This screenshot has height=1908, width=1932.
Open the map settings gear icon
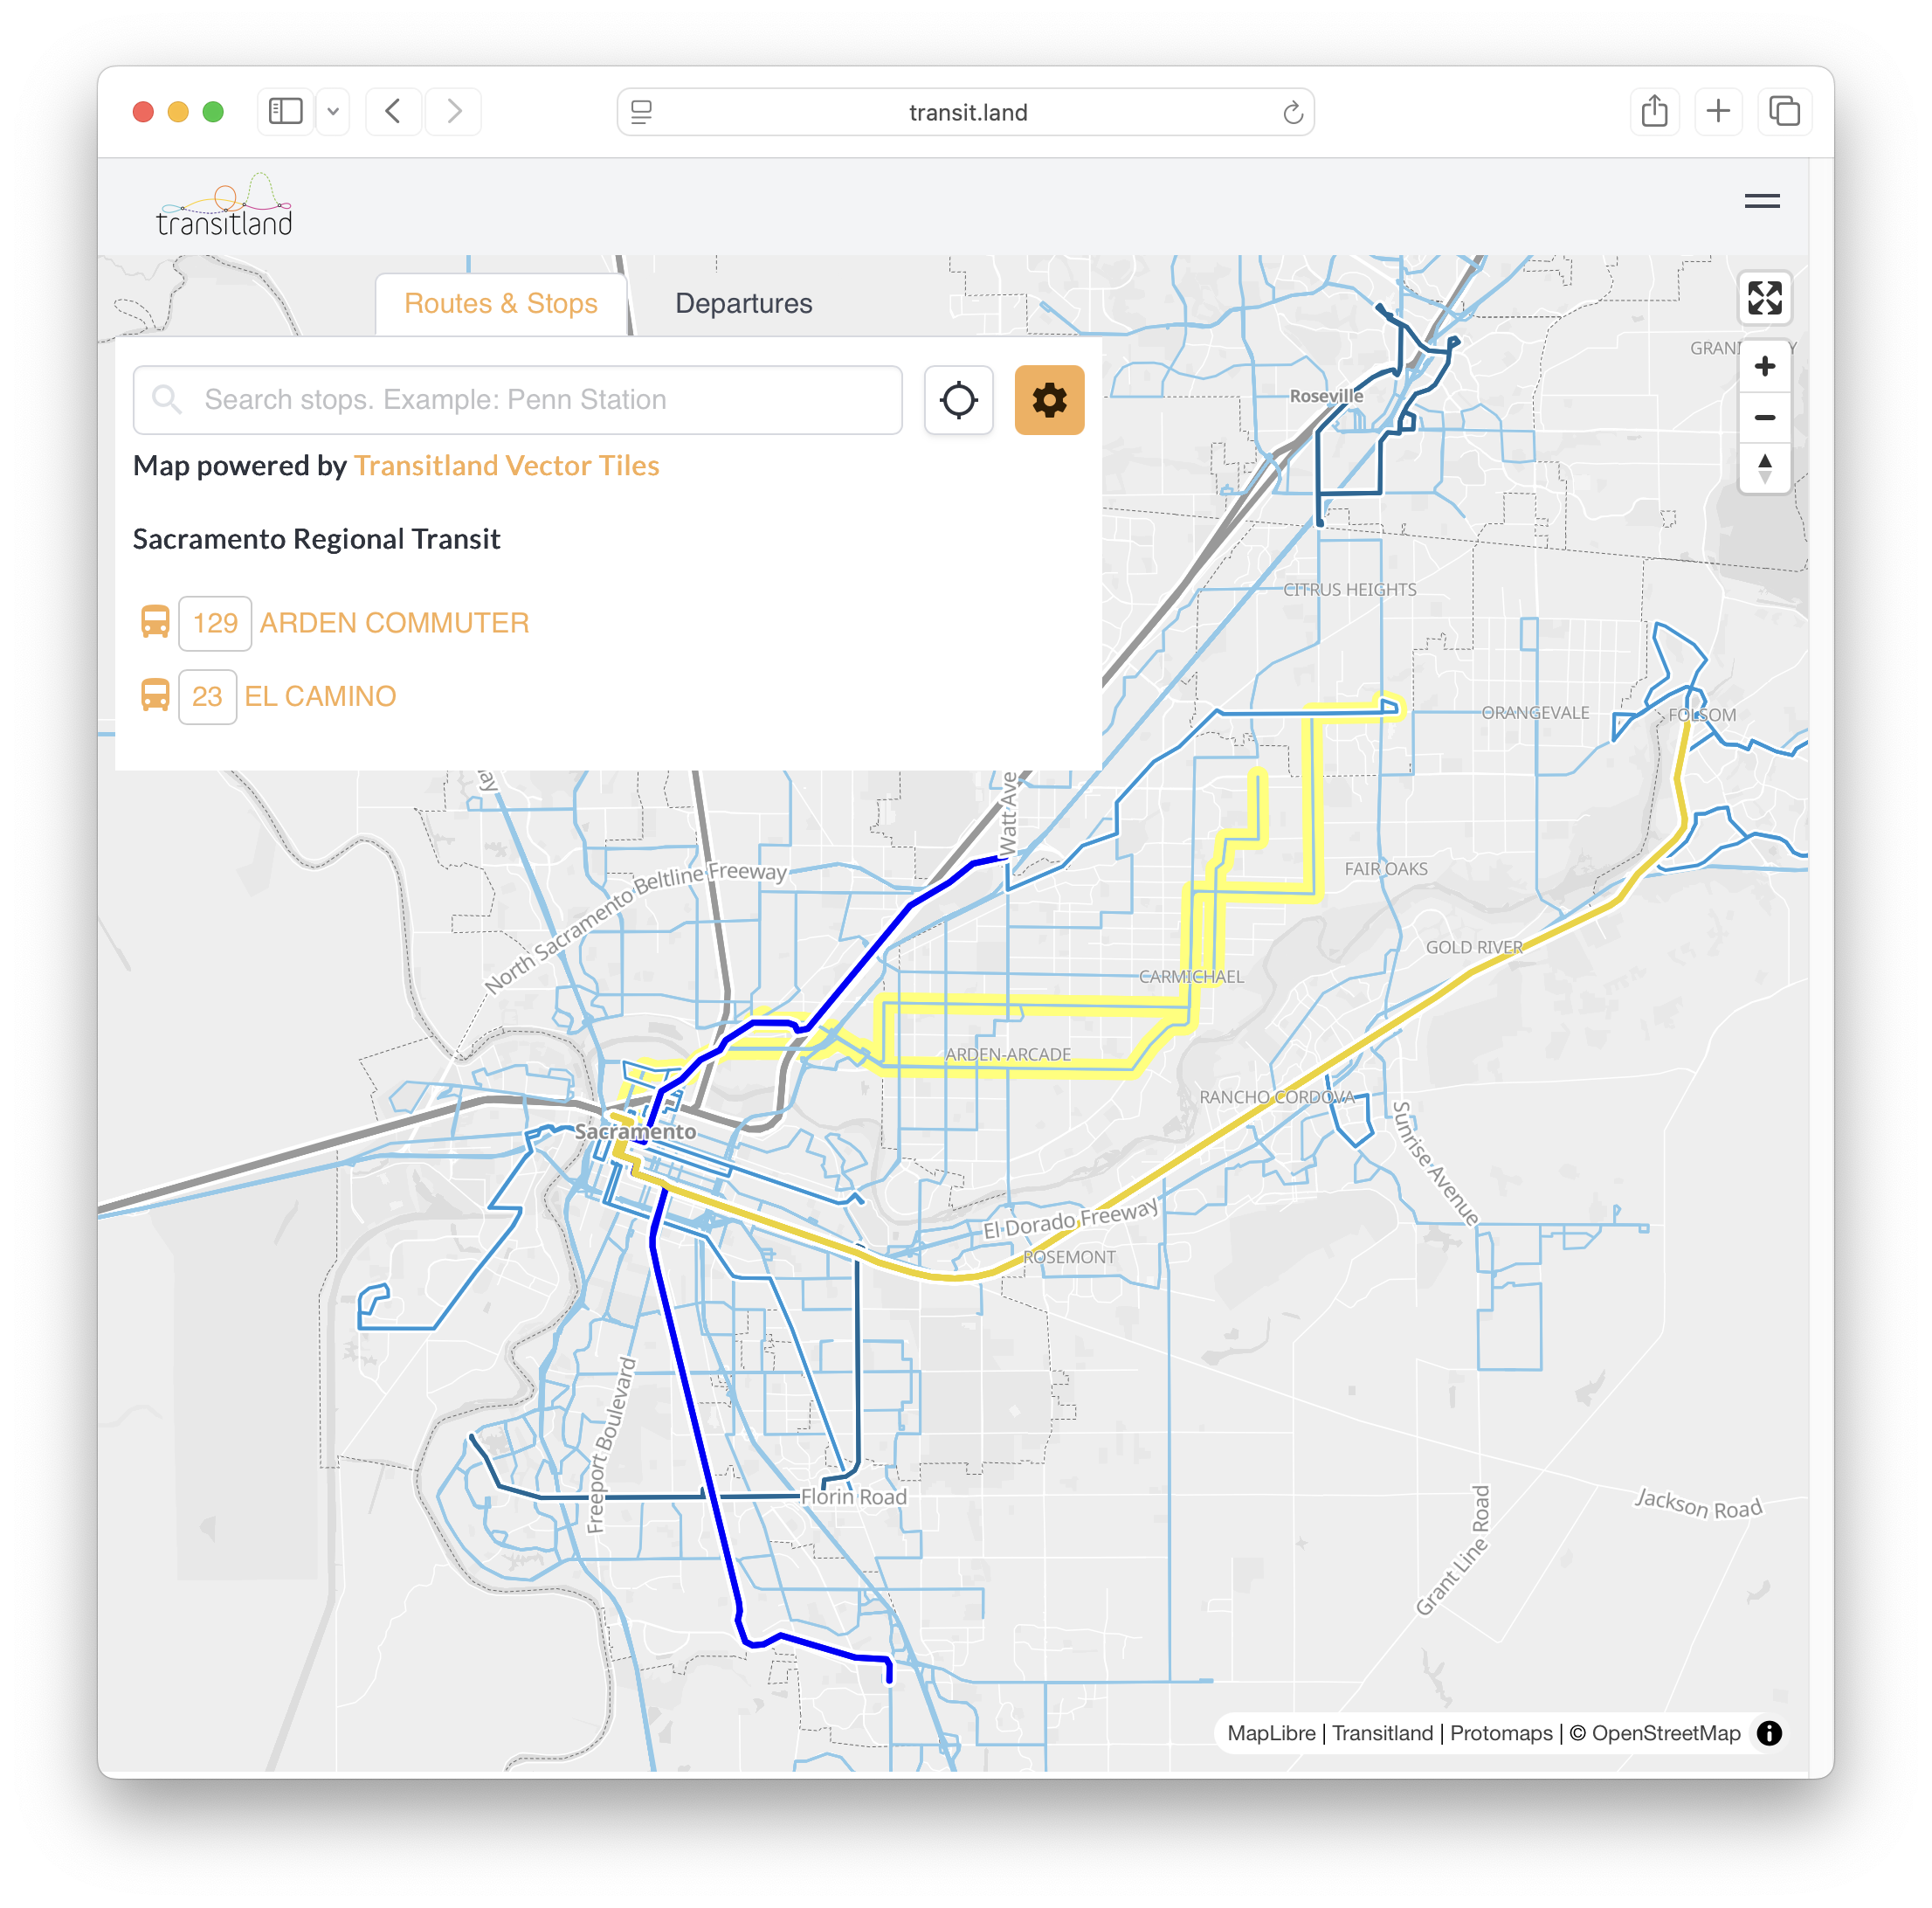coord(1049,400)
